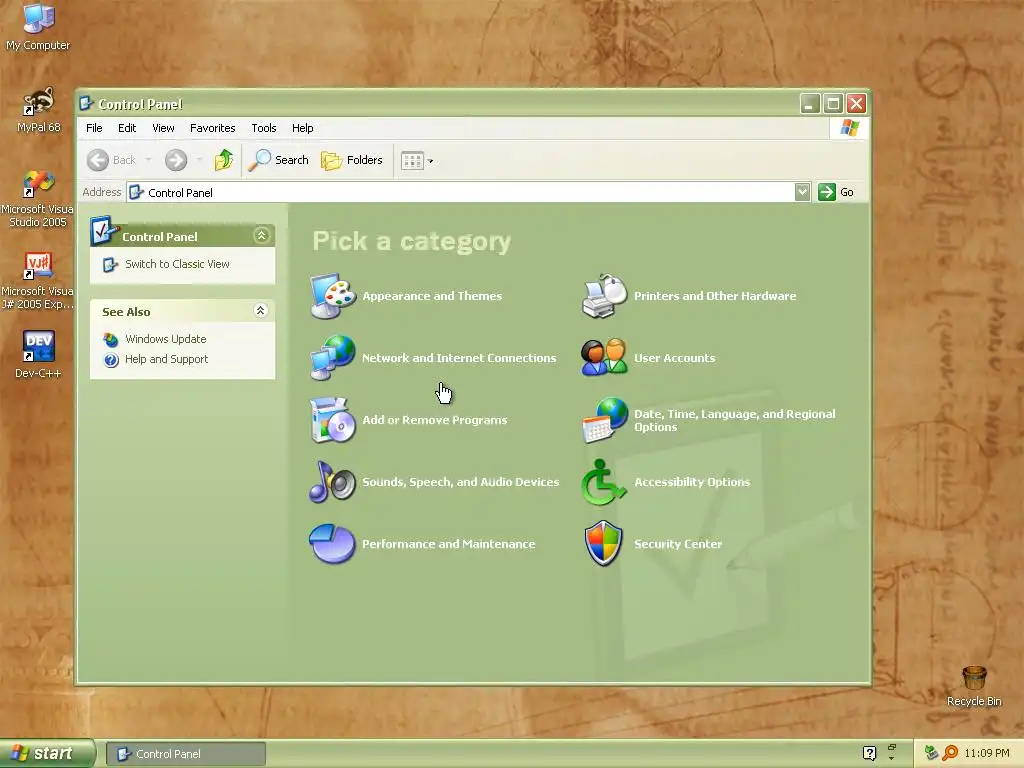The height and width of the screenshot is (768, 1024).
Task: Click the network tray icon beside clock
Action: [x=931, y=753]
